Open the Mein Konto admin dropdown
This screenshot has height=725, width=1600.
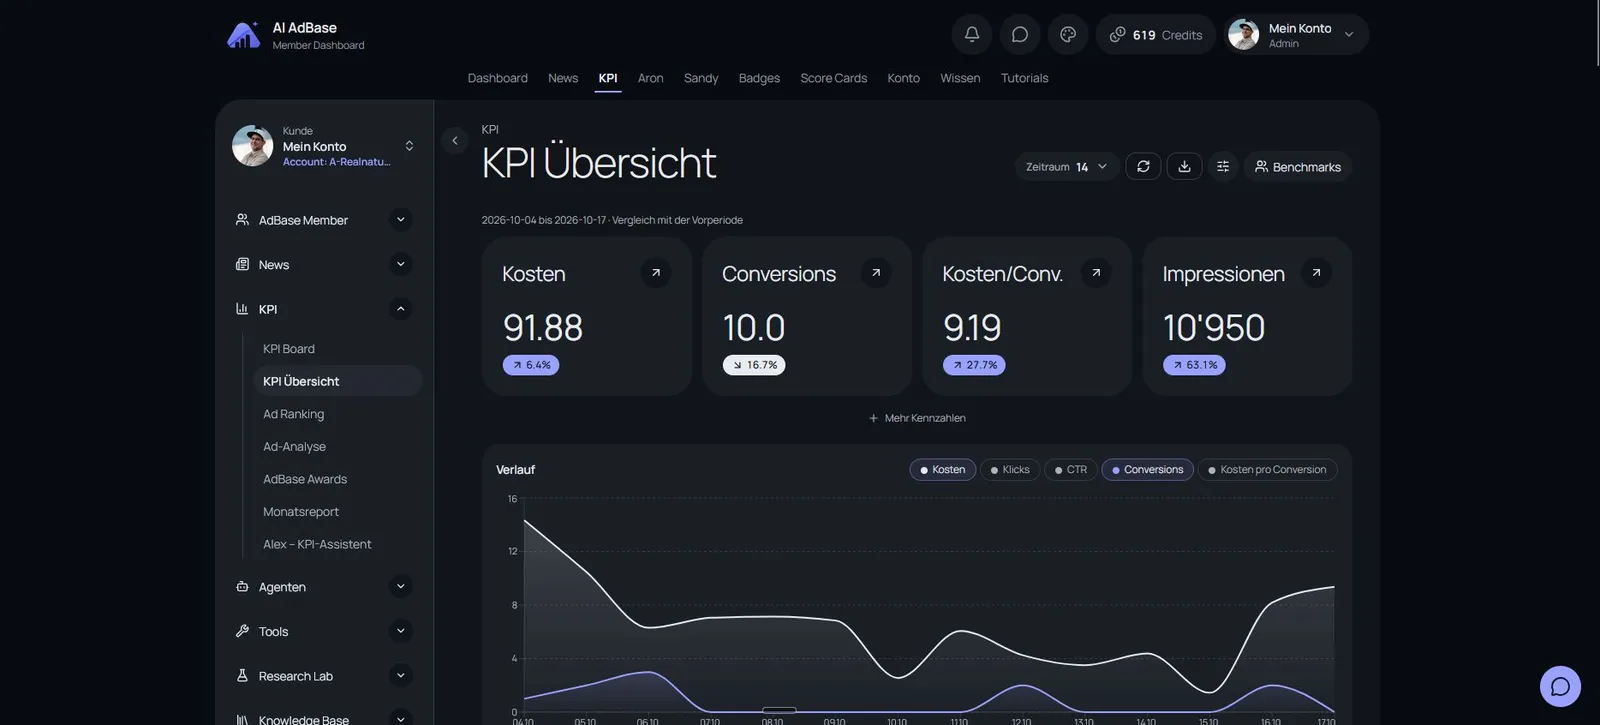pos(1296,35)
